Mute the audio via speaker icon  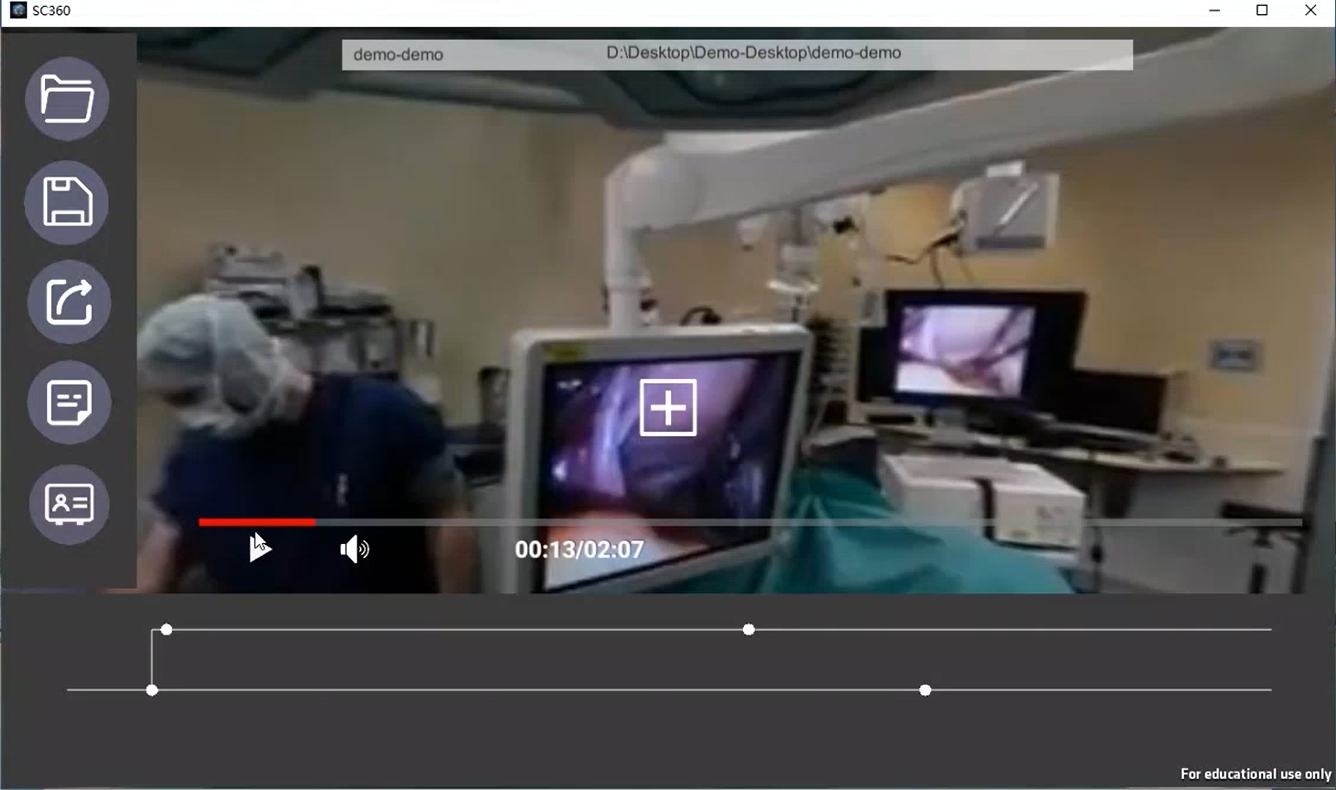pos(354,549)
